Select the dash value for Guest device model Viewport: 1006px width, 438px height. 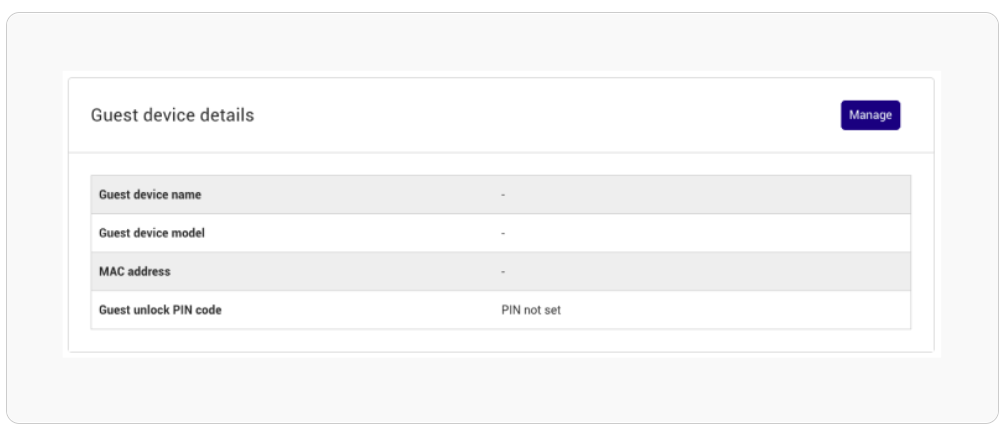503,233
